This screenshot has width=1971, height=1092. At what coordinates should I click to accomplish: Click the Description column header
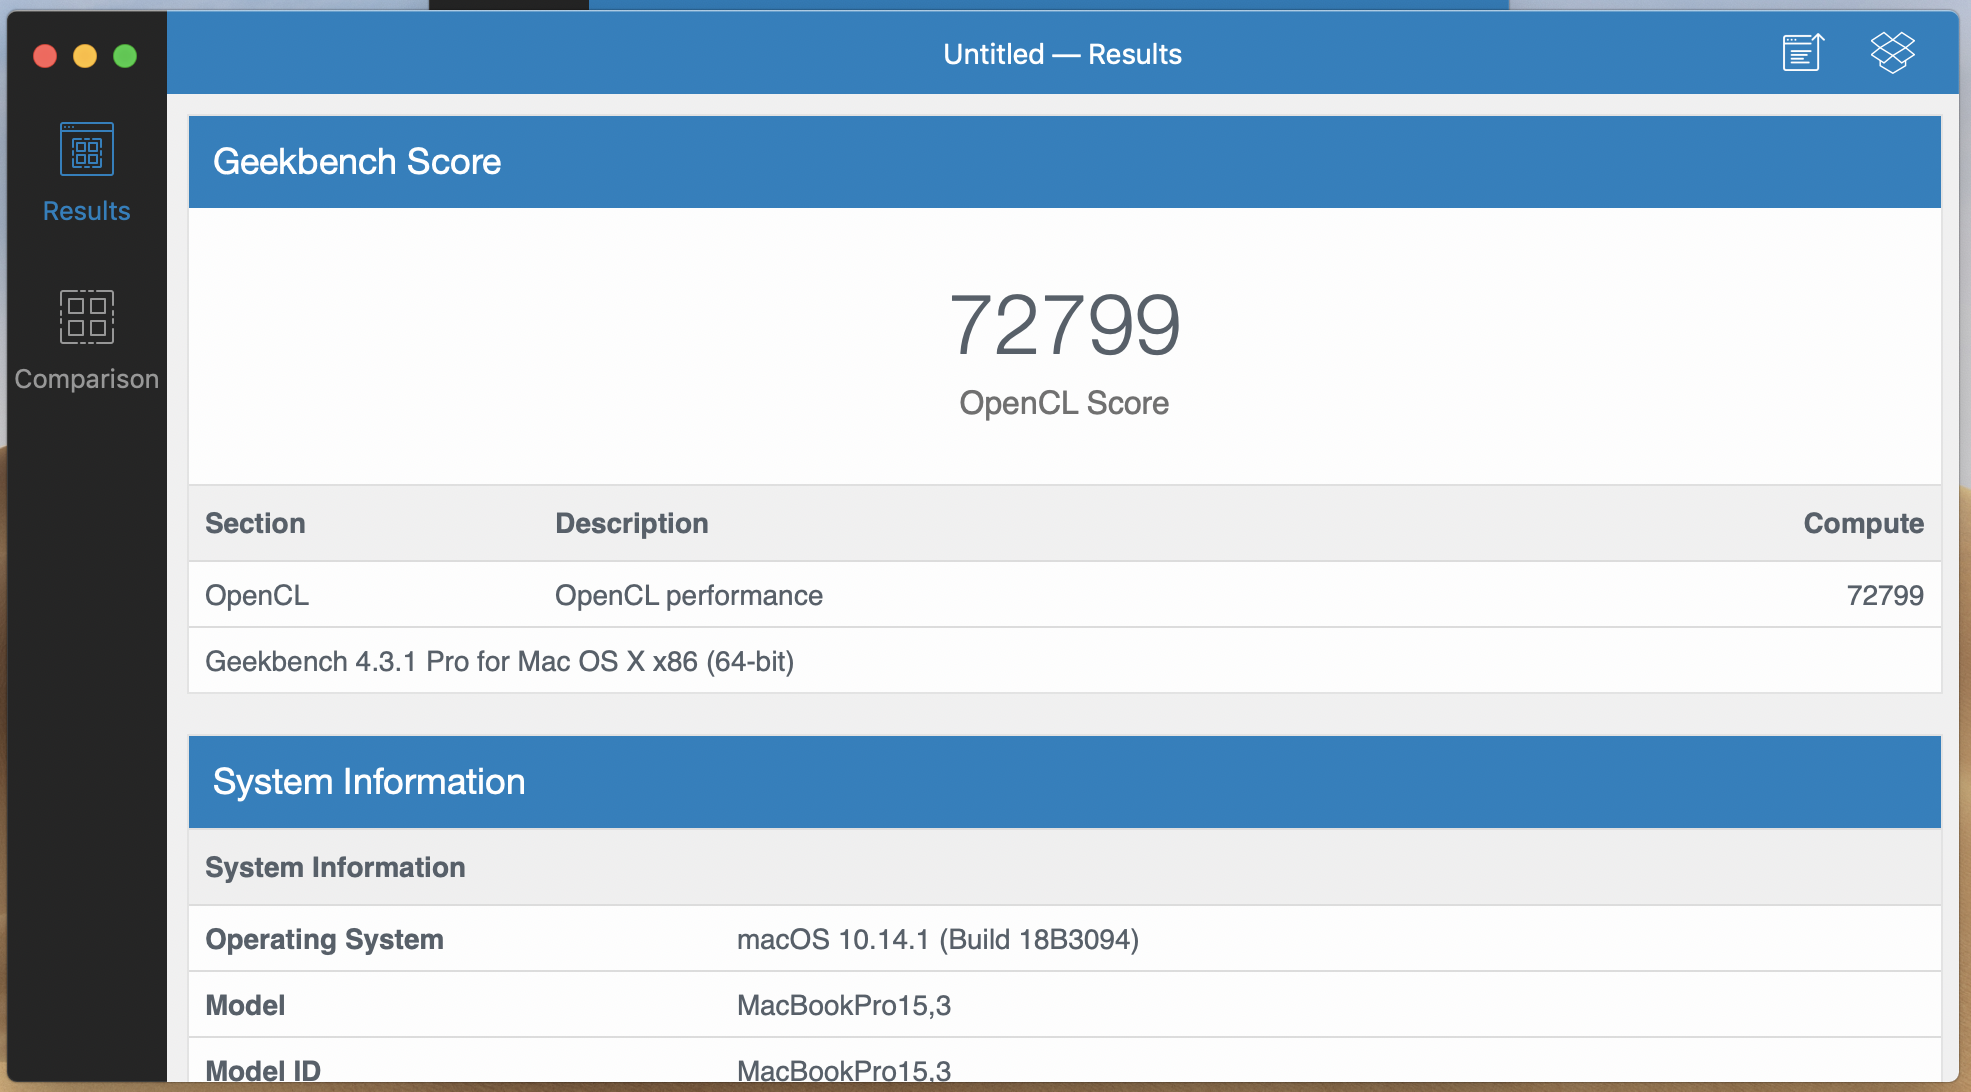click(x=632, y=524)
